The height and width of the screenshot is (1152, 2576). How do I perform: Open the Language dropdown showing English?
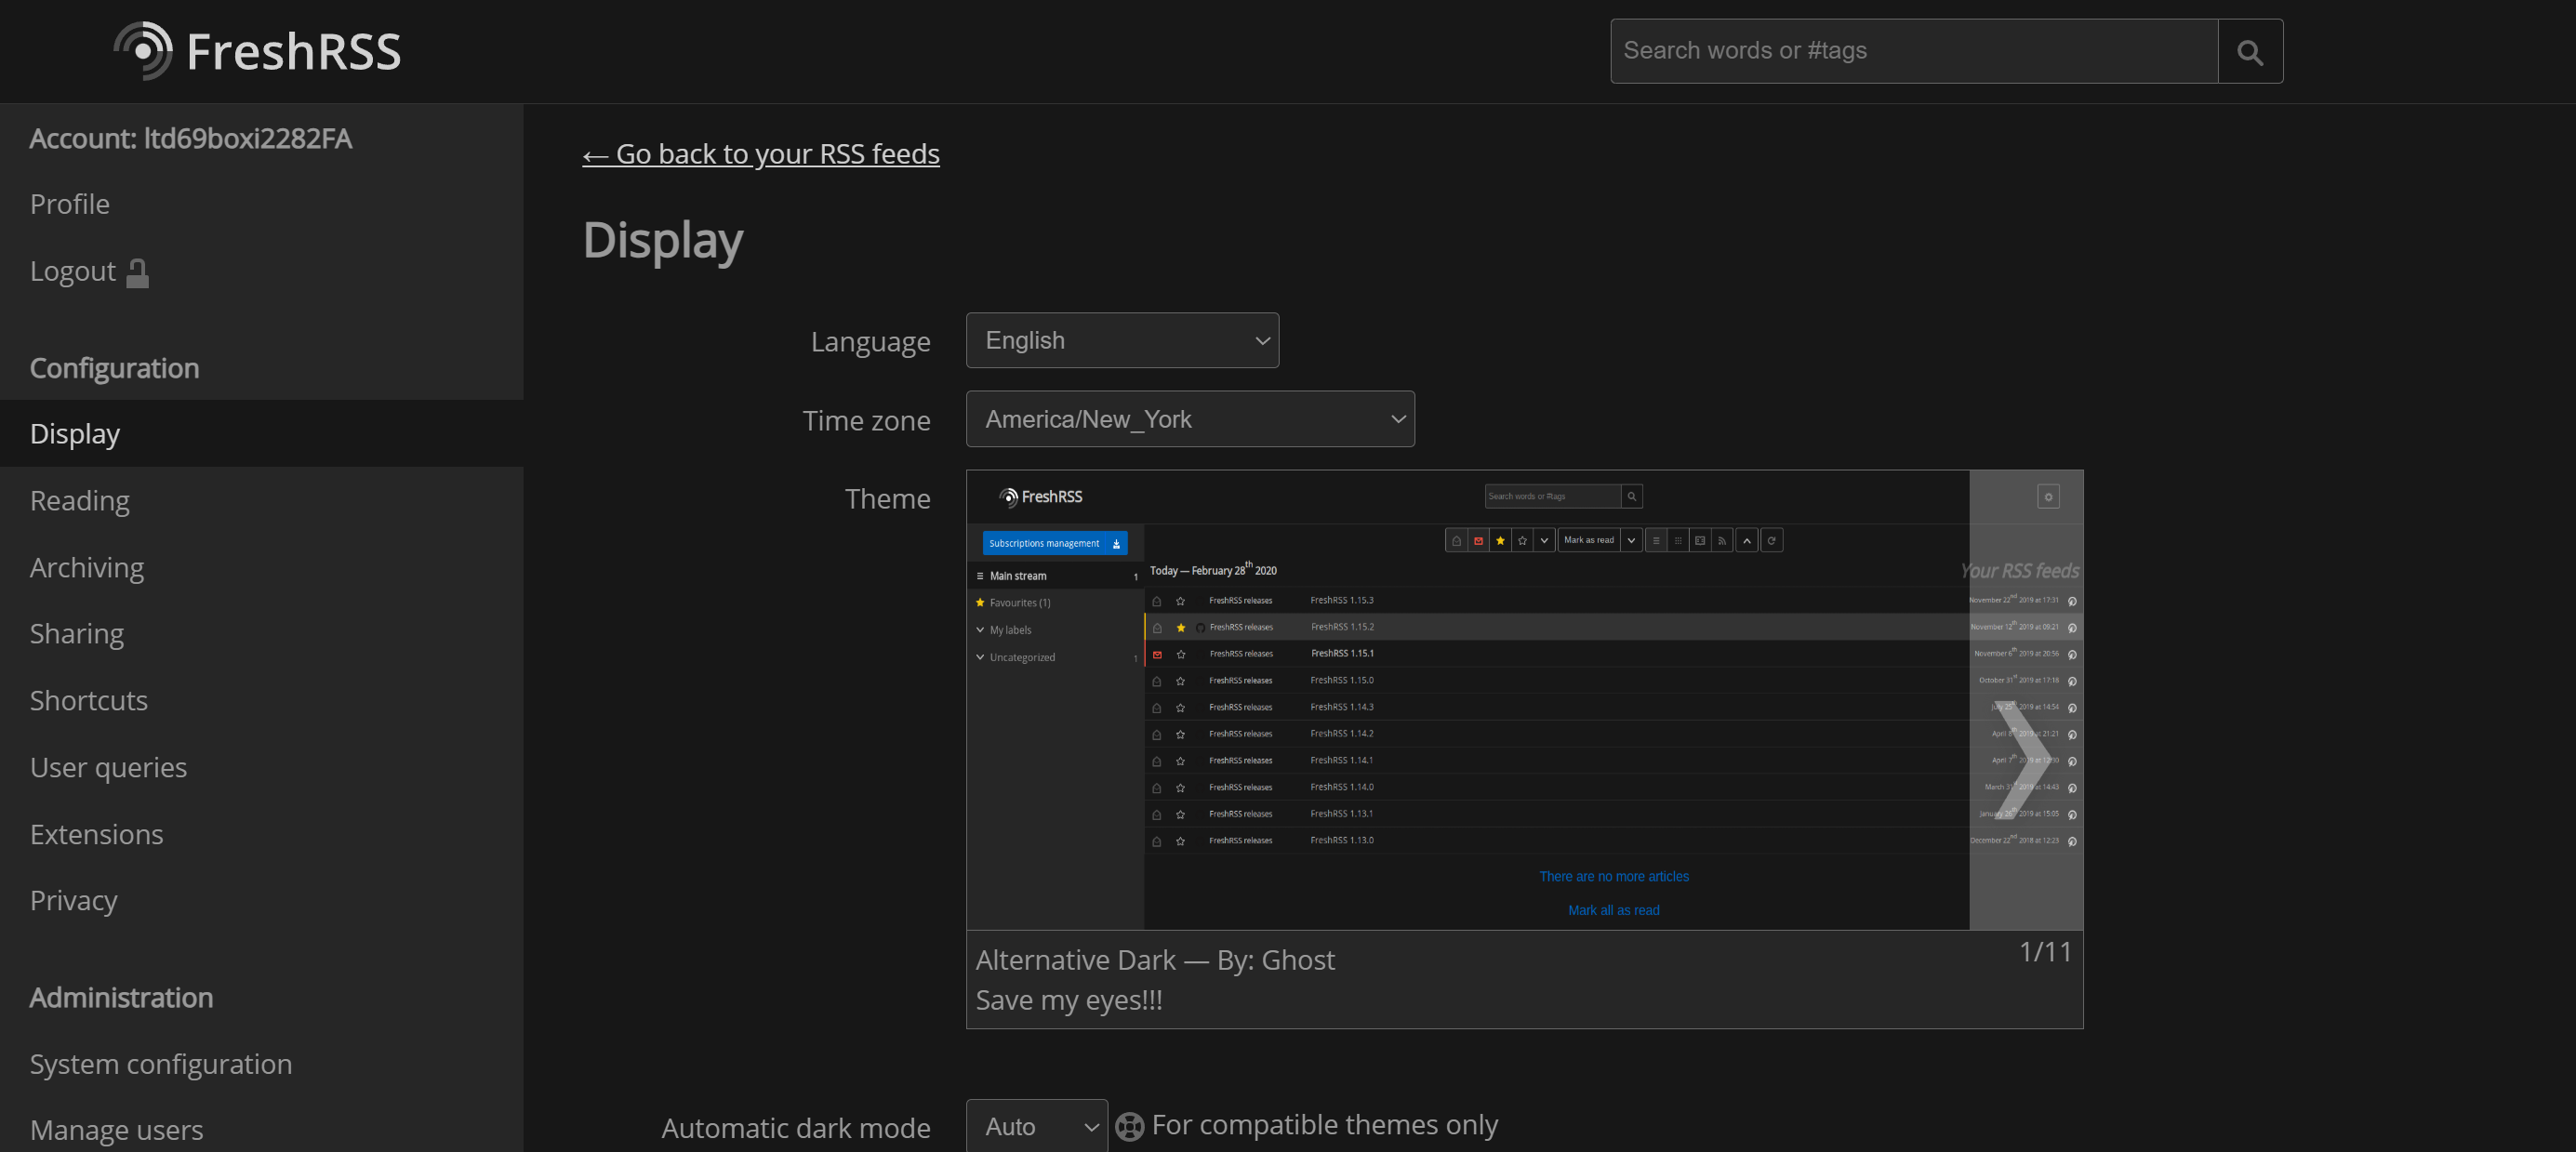tap(1122, 340)
